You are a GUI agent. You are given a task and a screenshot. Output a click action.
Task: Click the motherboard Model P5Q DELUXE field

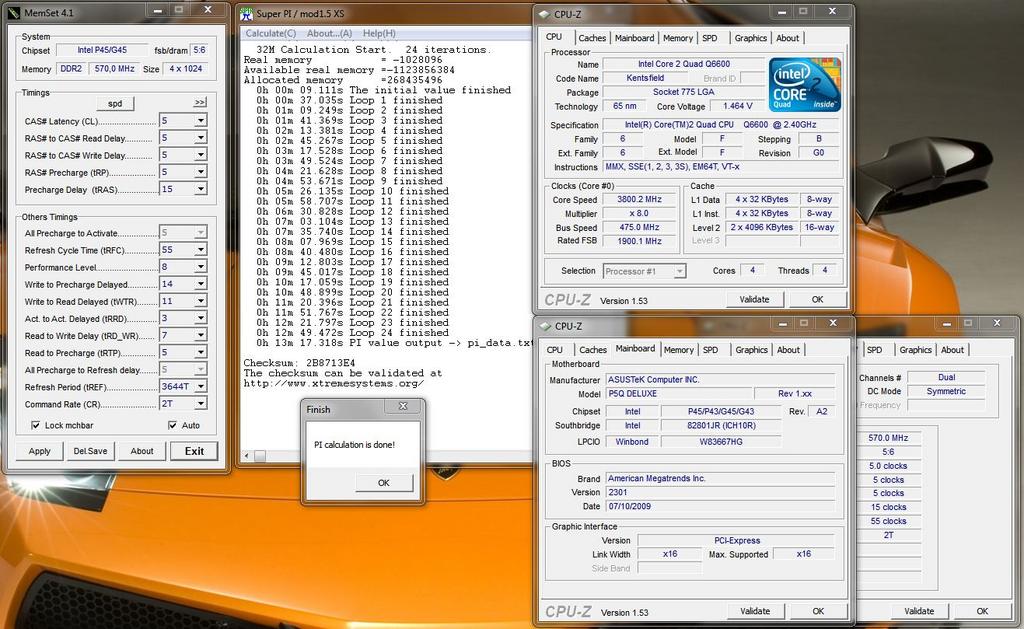tap(679, 394)
